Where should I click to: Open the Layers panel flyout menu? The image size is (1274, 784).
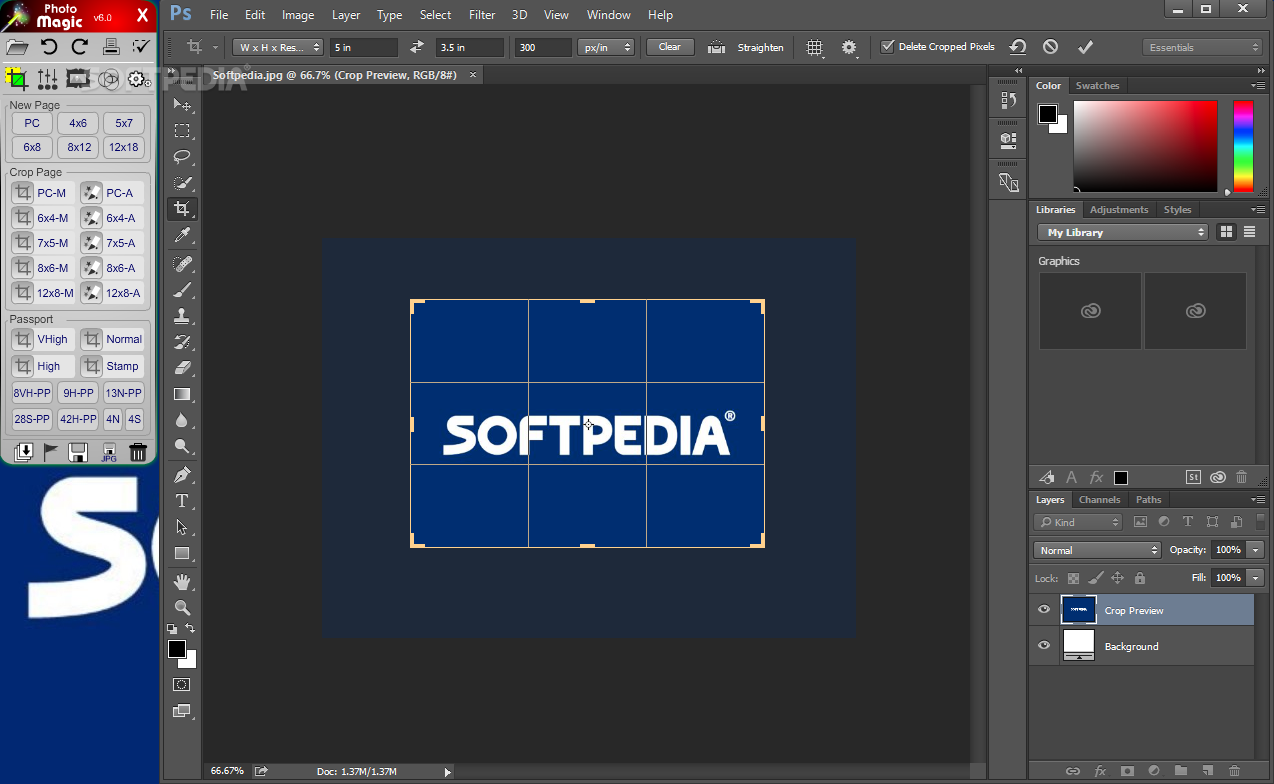(1258, 499)
